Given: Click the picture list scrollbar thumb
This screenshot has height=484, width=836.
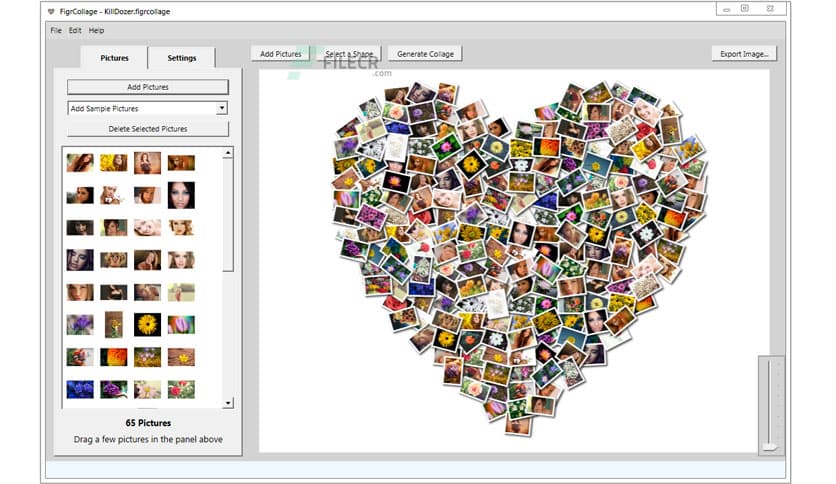Looking at the screenshot, I should pos(228,215).
